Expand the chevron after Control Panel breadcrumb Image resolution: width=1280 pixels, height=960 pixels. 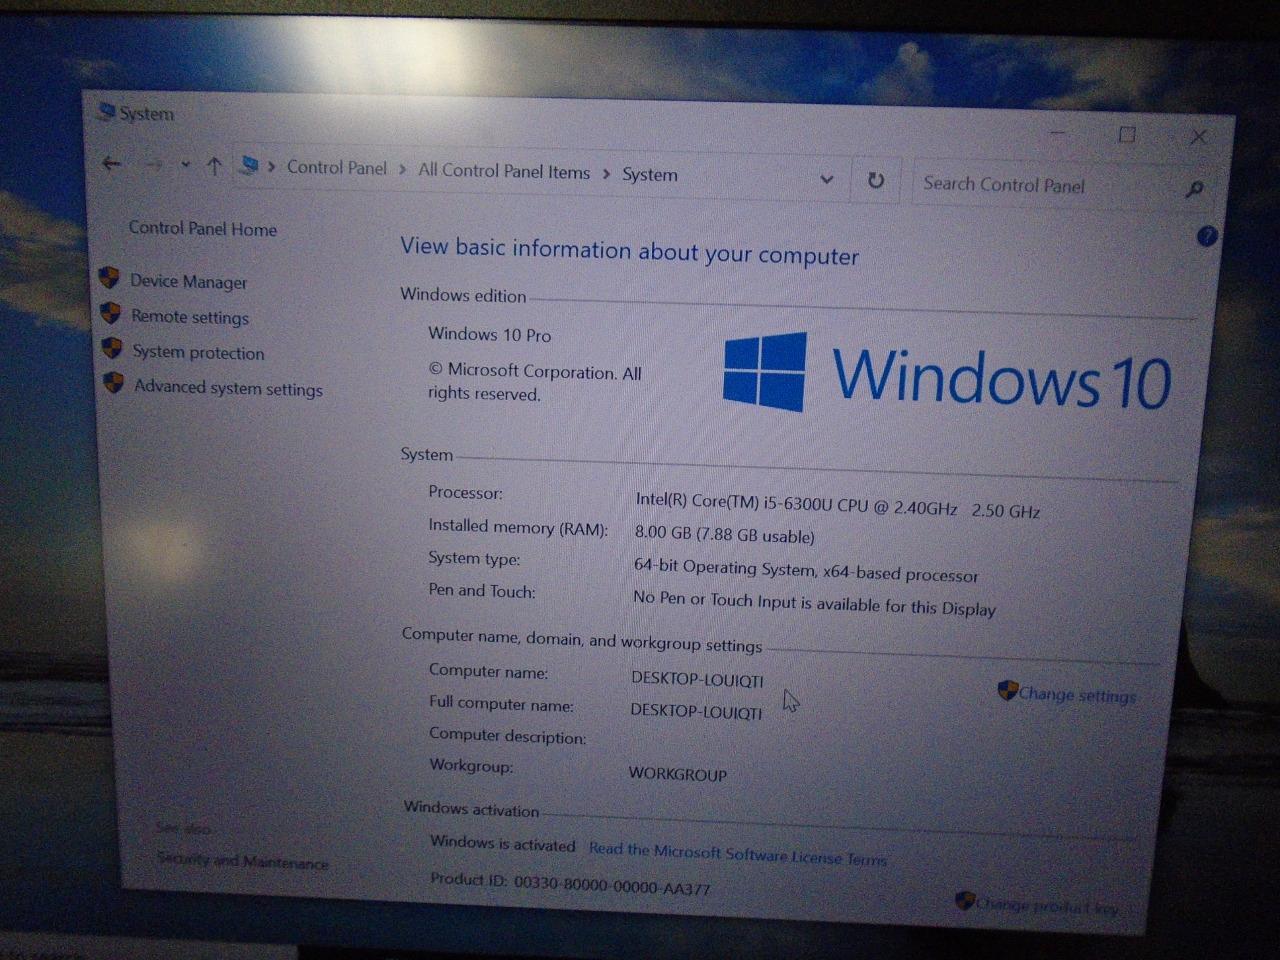click(x=402, y=170)
